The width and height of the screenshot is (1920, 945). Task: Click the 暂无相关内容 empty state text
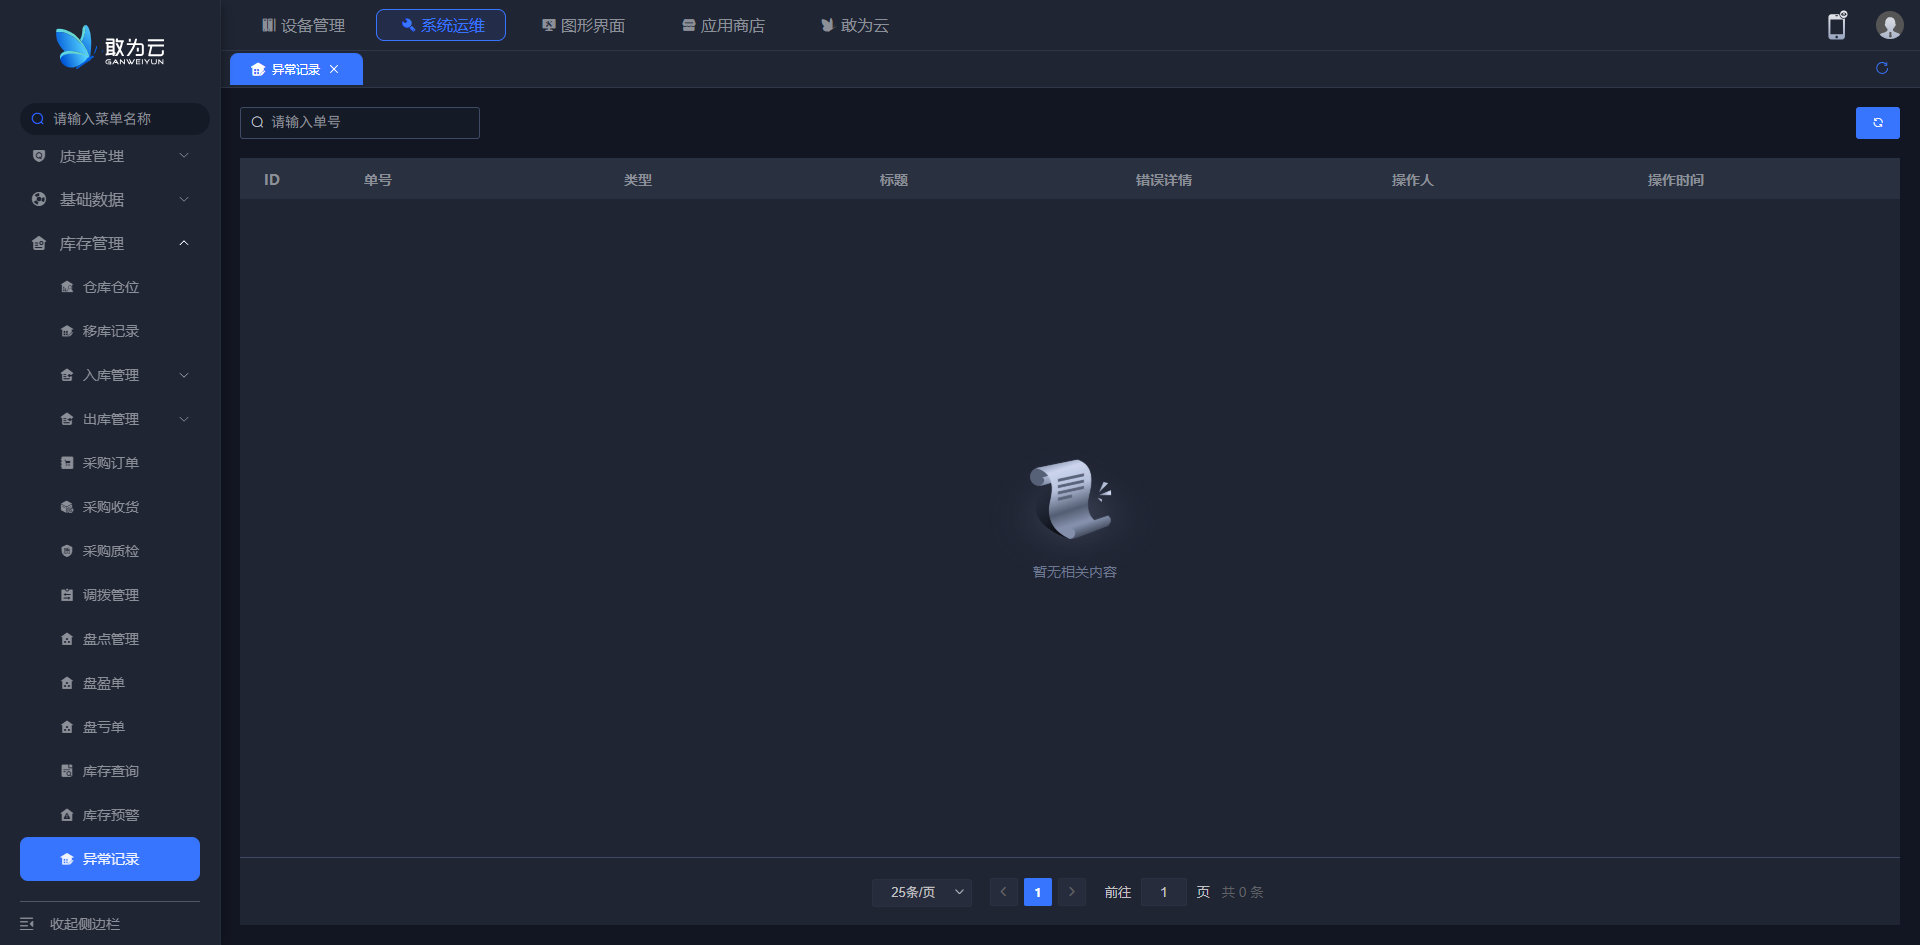1075,572
